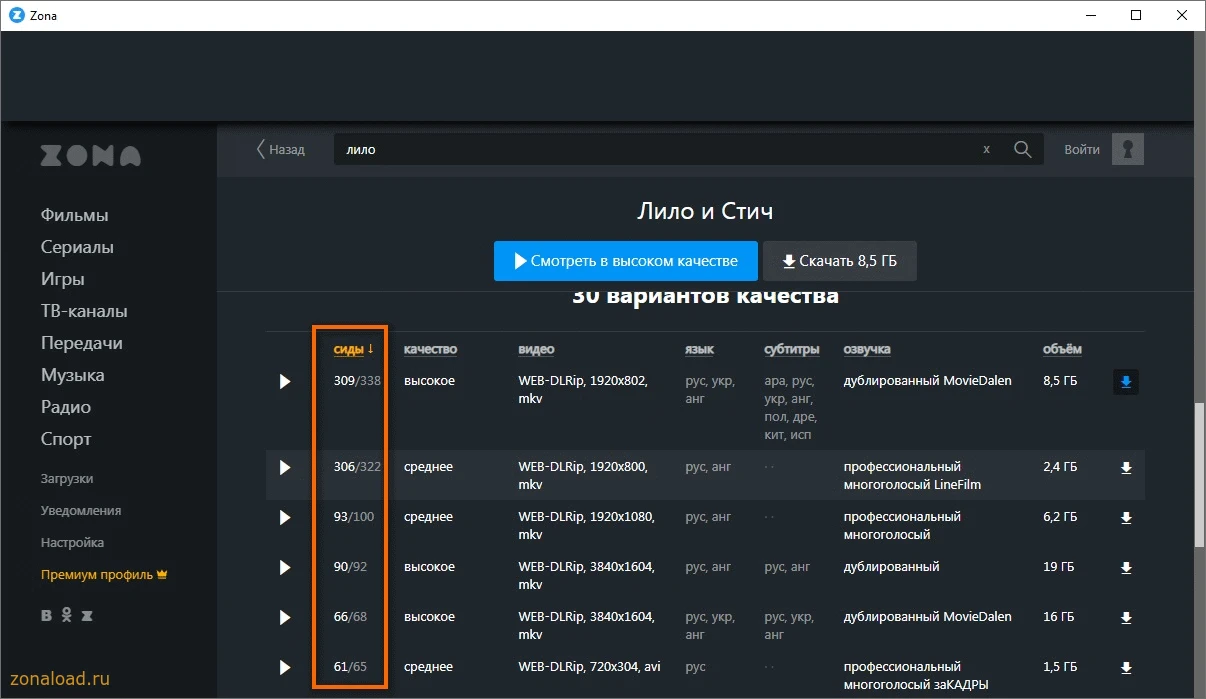Image resolution: width=1206 pixels, height=699 pixels.
Task: Download the 1,5 ГБ avi variant
Action: [x=1126, y=667]
